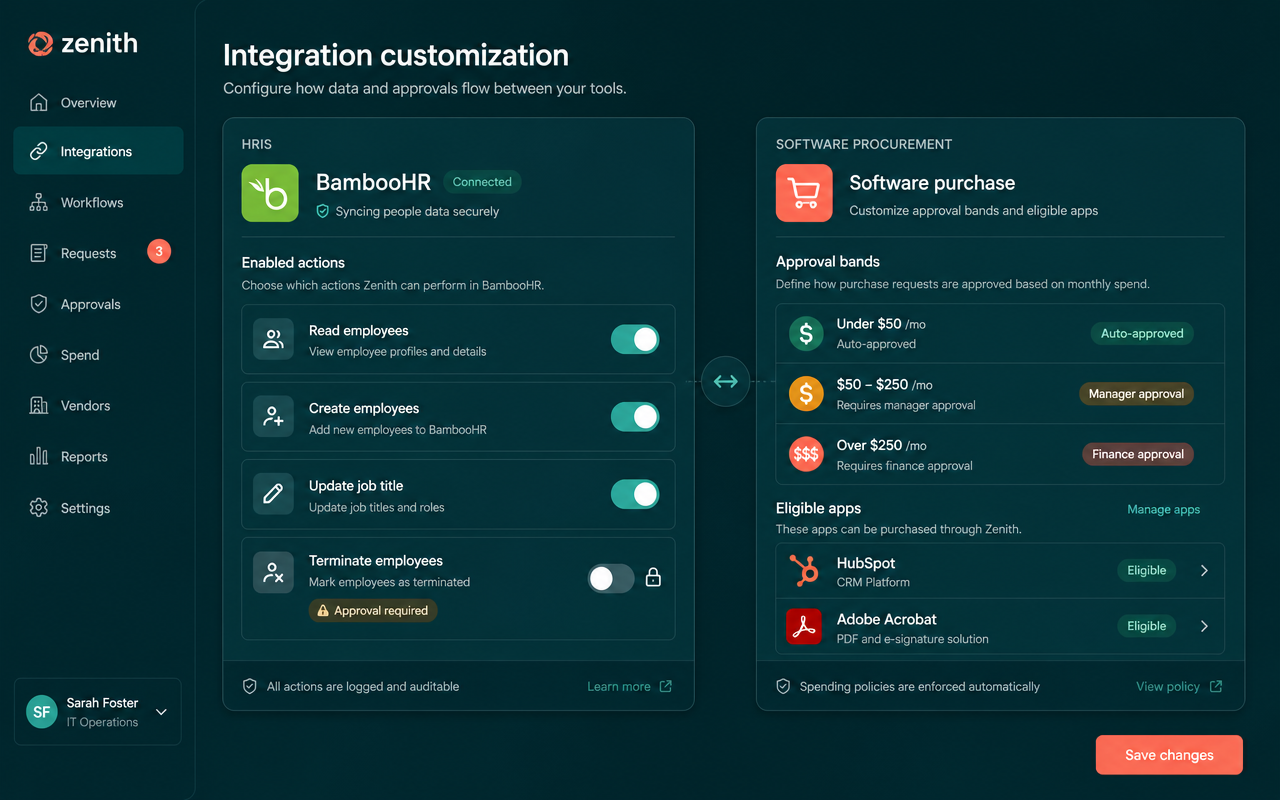Turn off the Create employees switch
The width and height of the screenshot is (1280, 800).
tap(635, 417)
